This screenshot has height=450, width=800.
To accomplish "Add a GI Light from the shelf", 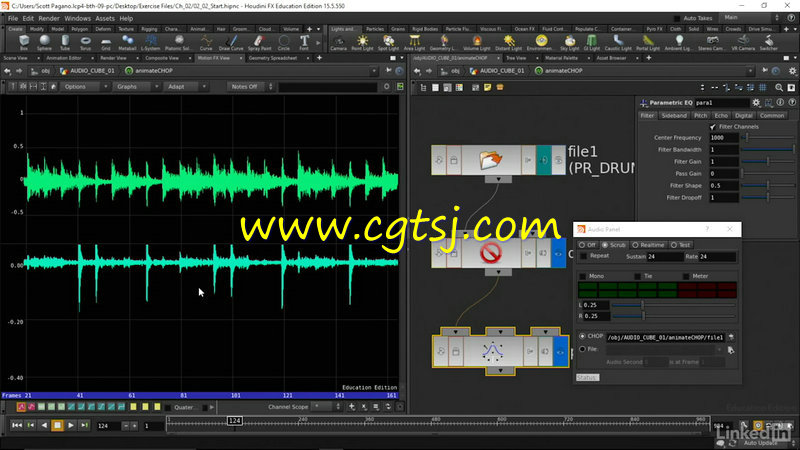I will [x=592, y=42].
